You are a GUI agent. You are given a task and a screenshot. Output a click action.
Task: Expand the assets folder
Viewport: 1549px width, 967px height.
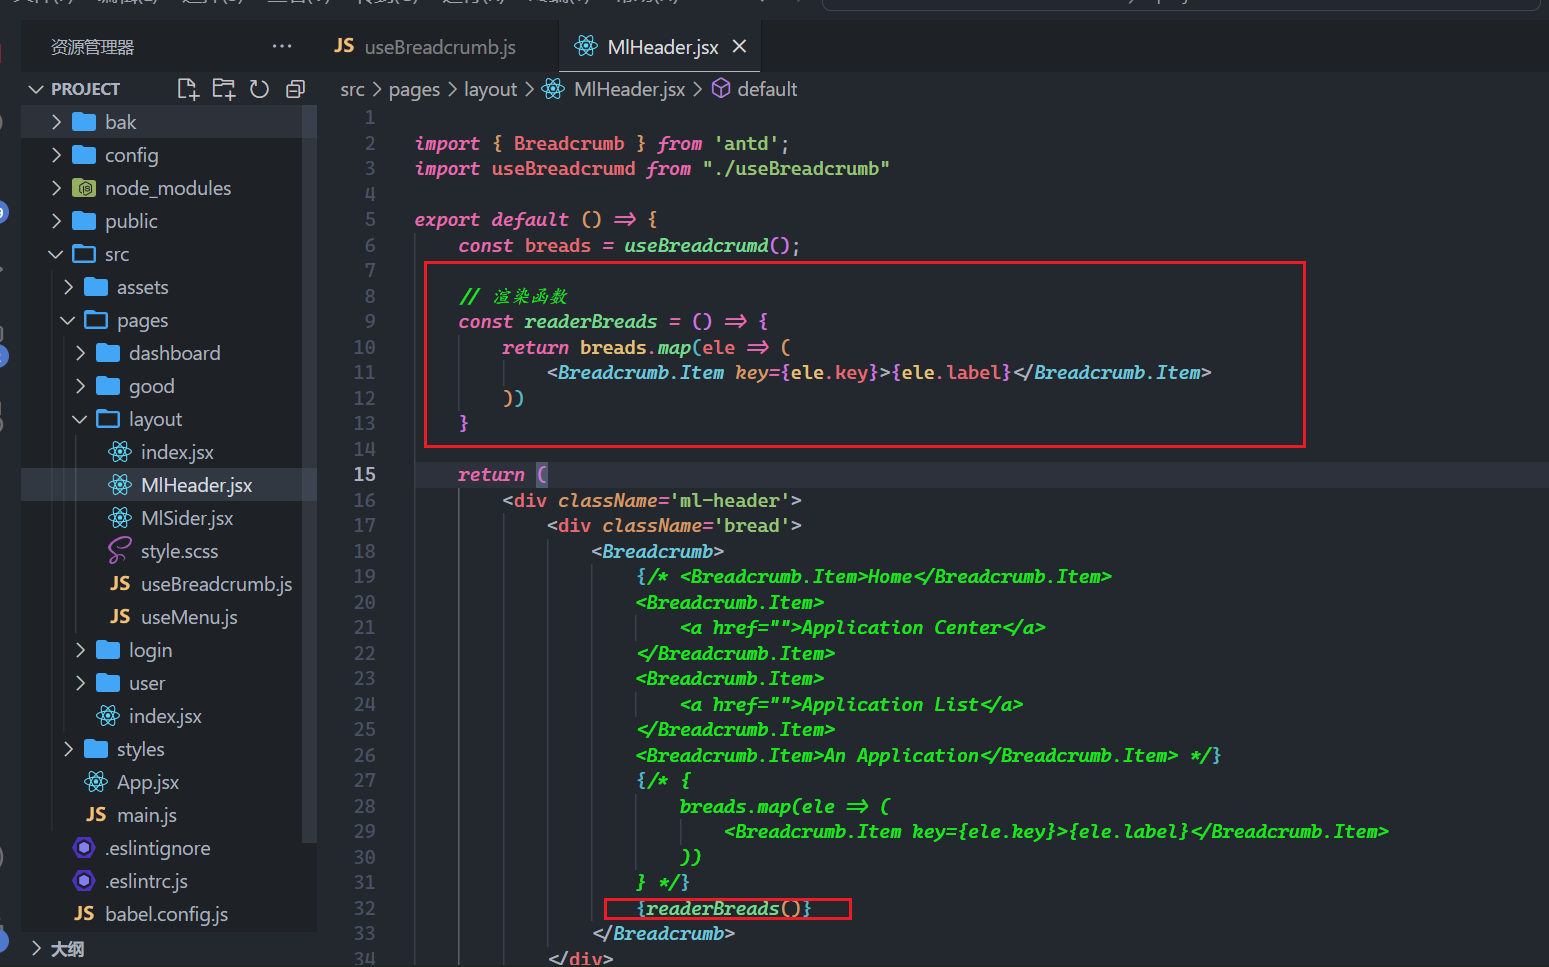click(x=68, y=287)
